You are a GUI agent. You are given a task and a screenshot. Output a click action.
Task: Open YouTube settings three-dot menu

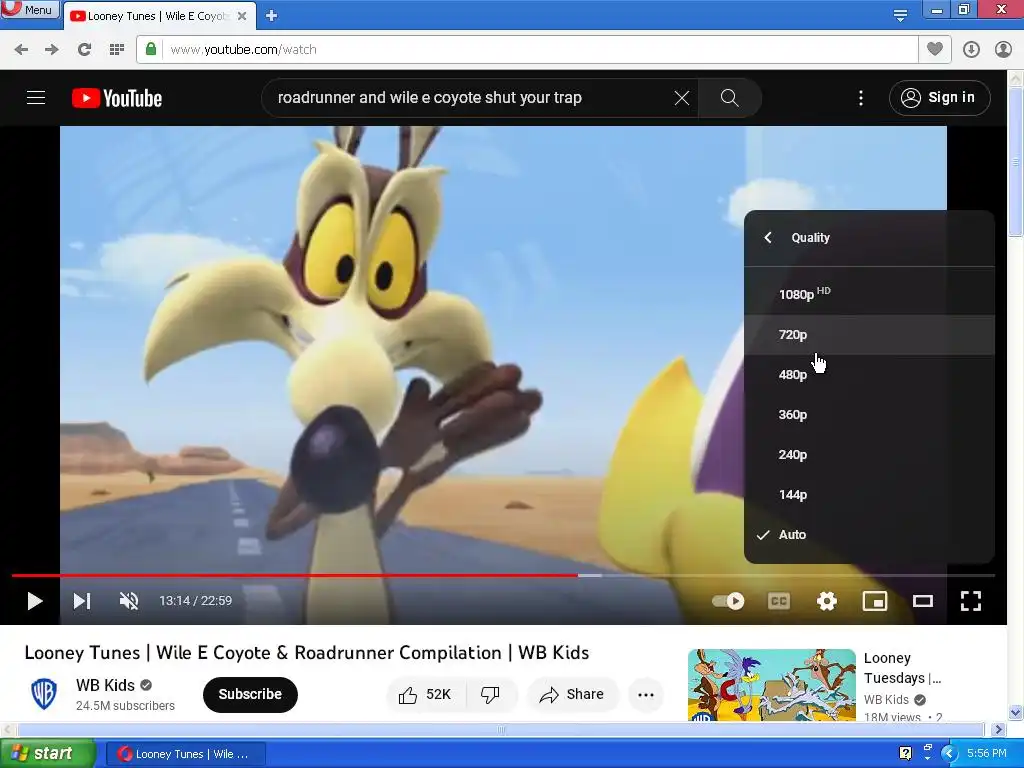click(861, 98)
